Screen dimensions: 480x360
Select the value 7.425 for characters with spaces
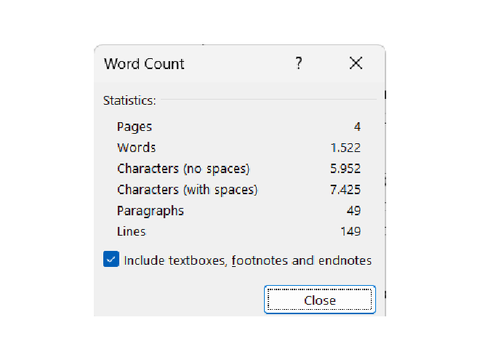point(345,190)
